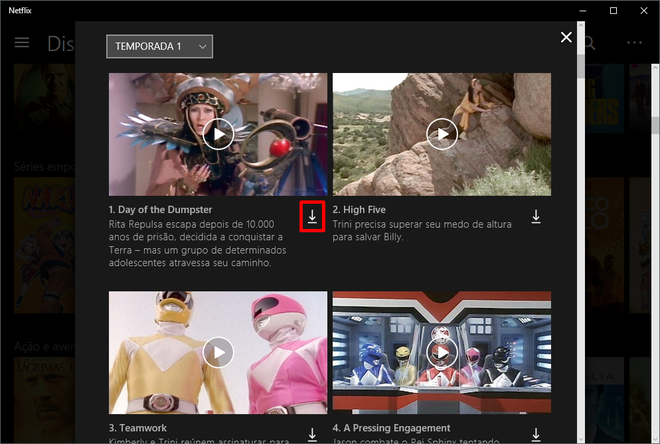The width and height of the screenshot is (660, 444).
Task: Click the episode list scrollbar thumb
Action: pos(581,66)
